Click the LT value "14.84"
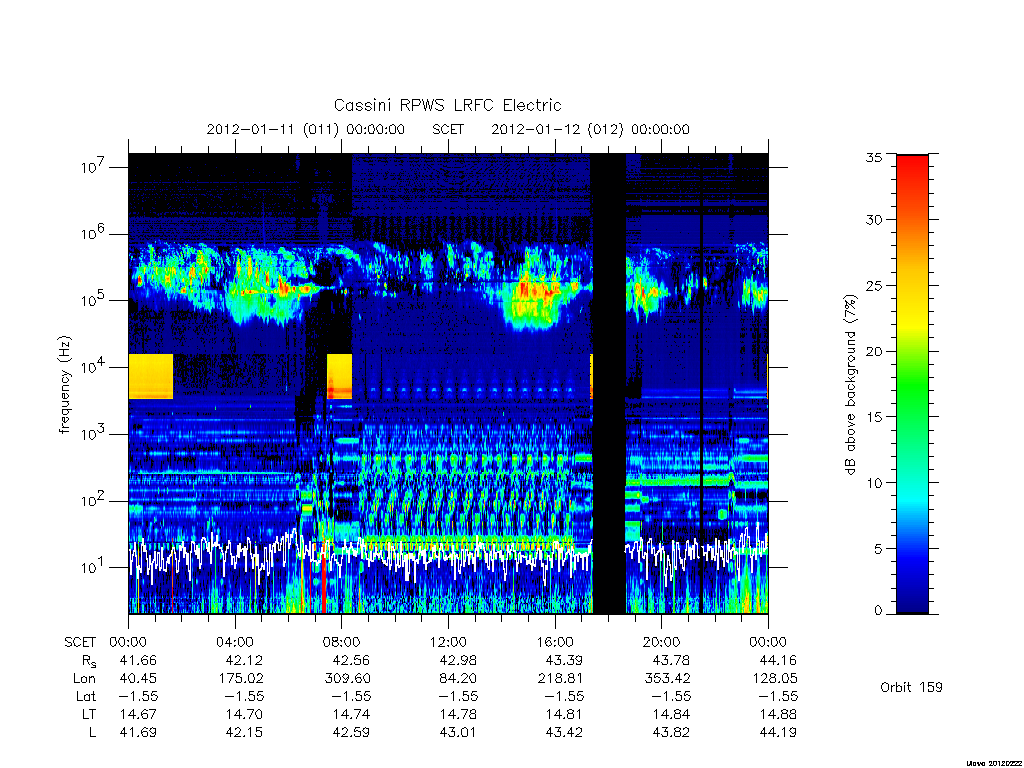The image size is (1024, 768). click(x=671, y=714)
